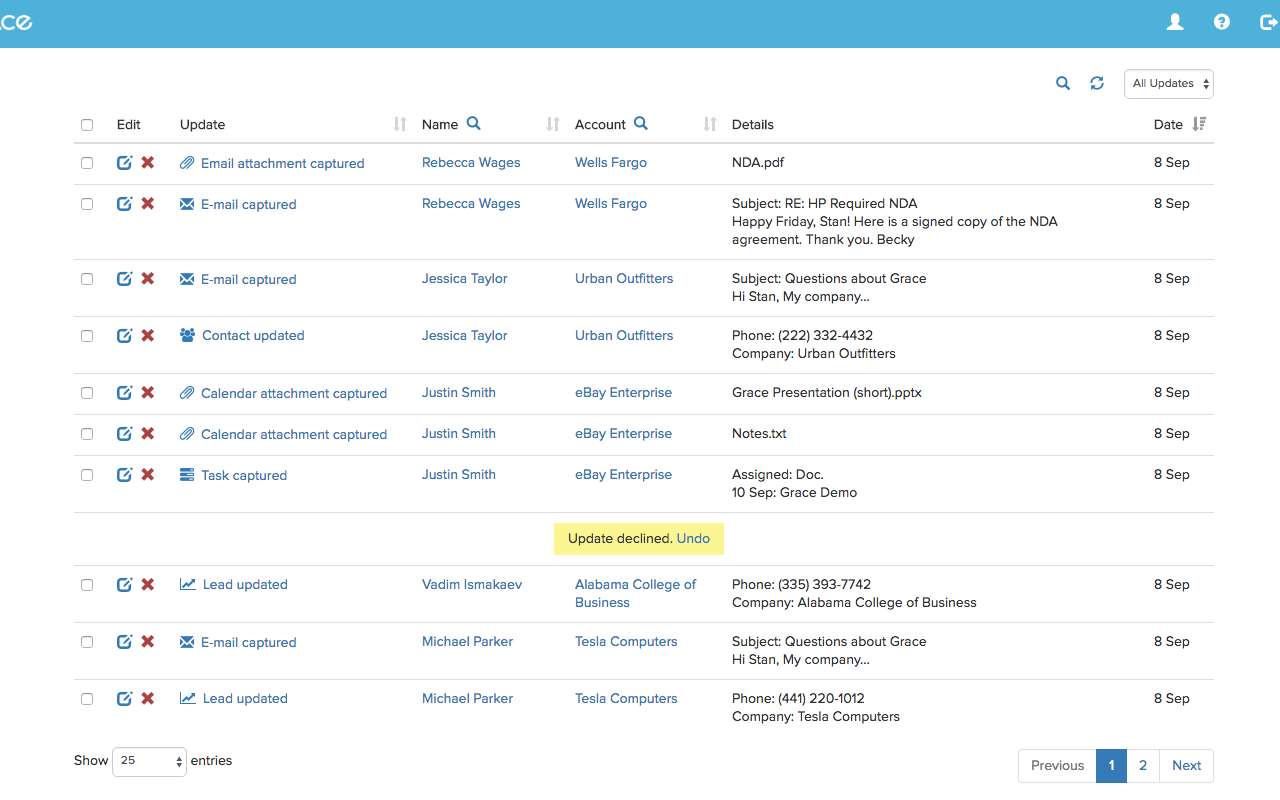Click the search magnifier above the table
The height and width of the screenshot is (800, 1280).
(x=1063, y=83)
